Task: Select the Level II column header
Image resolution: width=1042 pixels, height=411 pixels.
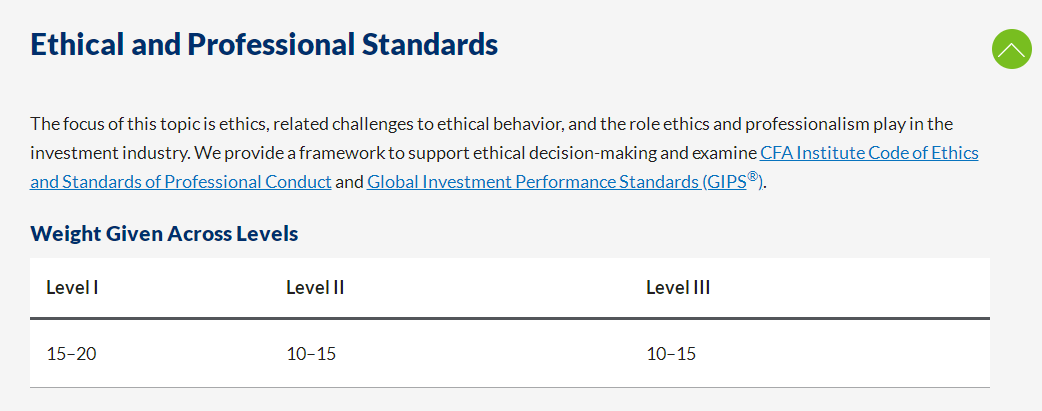Action: (x=315, y=288)
